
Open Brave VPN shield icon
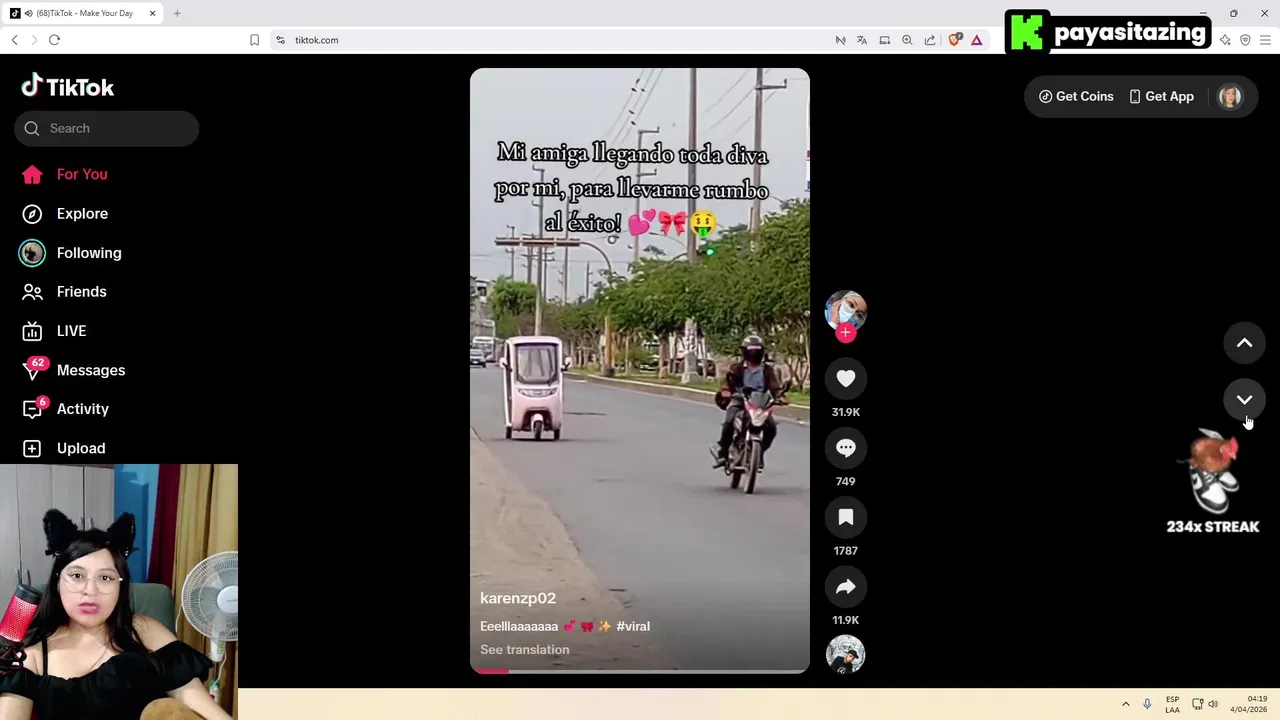click(1245, 40)
